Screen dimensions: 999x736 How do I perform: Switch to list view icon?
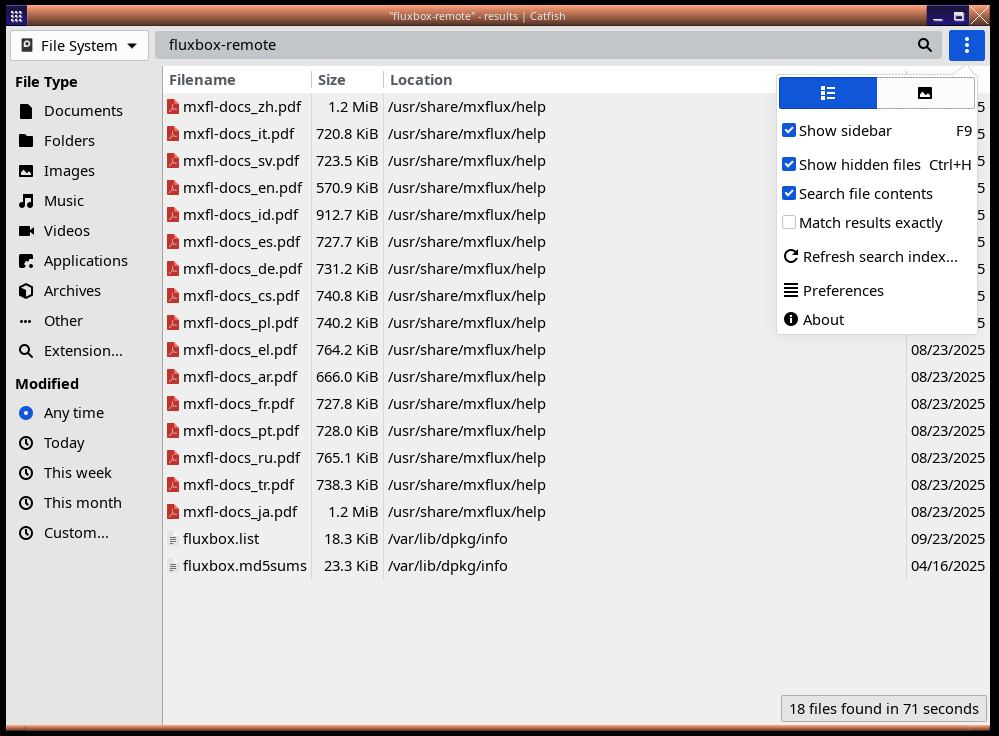828,93
